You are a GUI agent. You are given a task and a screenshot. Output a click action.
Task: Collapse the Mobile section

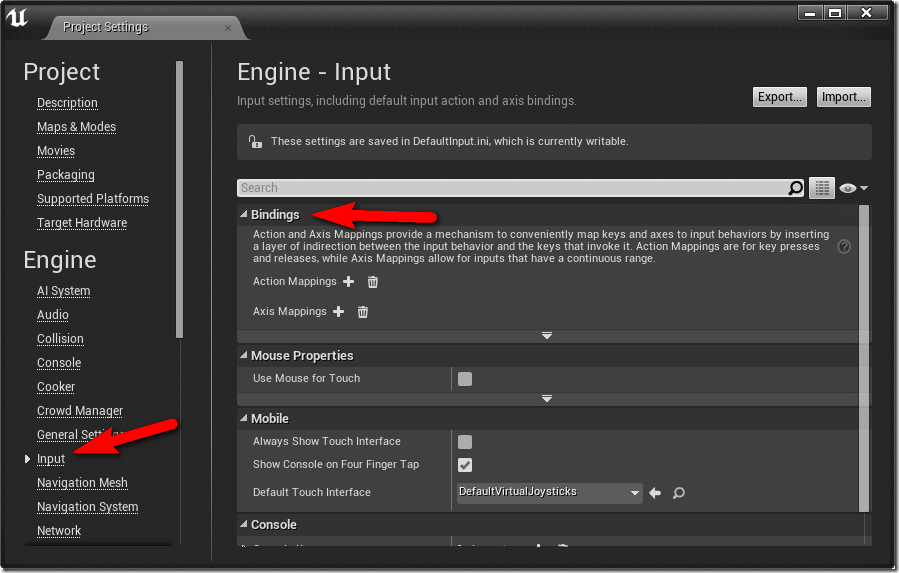tap(244, 418)
